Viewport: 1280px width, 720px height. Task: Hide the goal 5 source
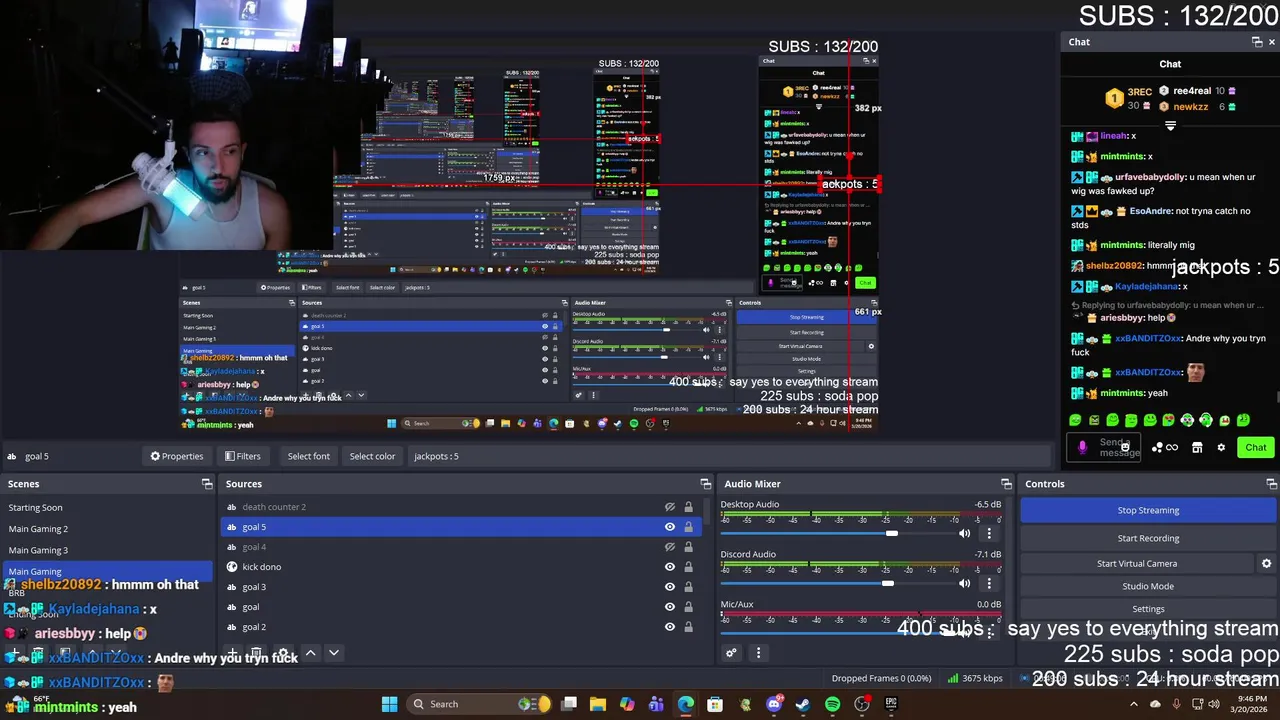[670, 527]
